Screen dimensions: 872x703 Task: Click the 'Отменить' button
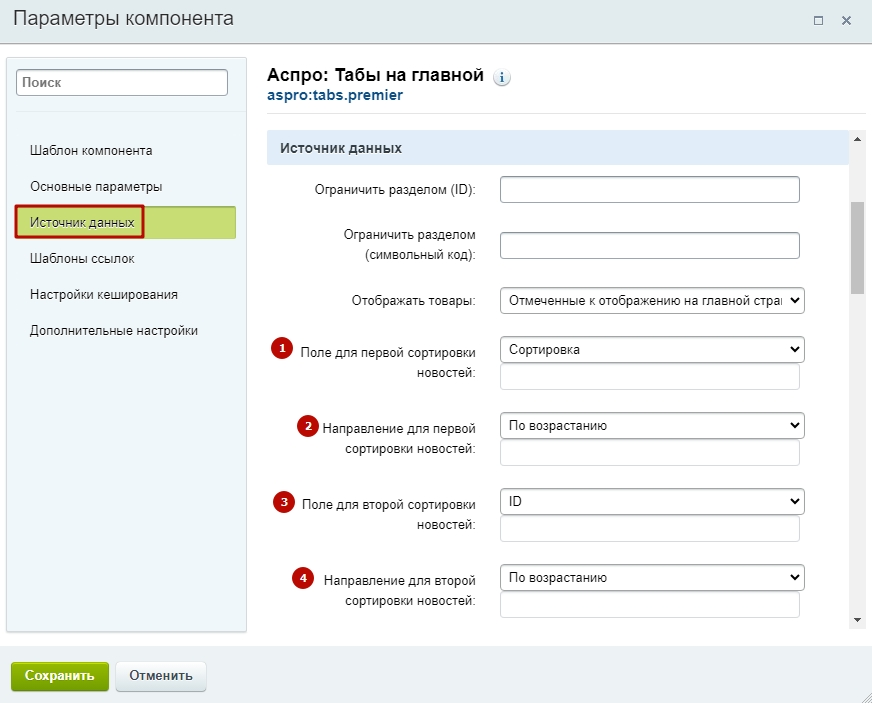[x=161, y=676]
